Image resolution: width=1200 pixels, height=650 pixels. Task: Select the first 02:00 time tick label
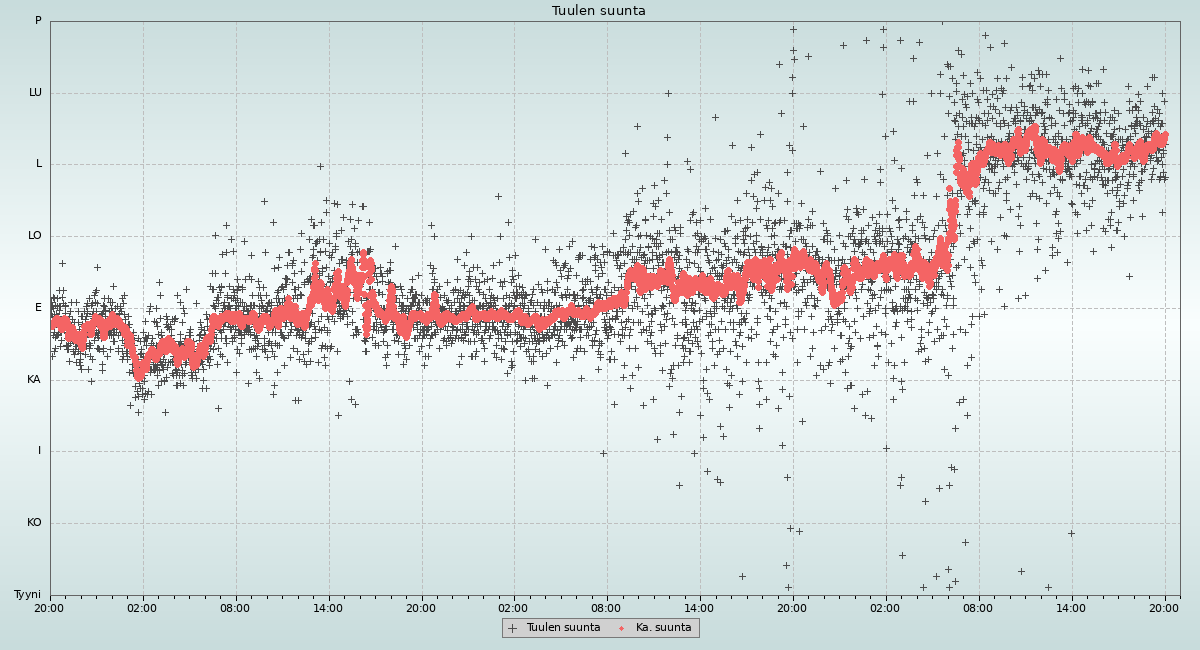pos(142,607)
